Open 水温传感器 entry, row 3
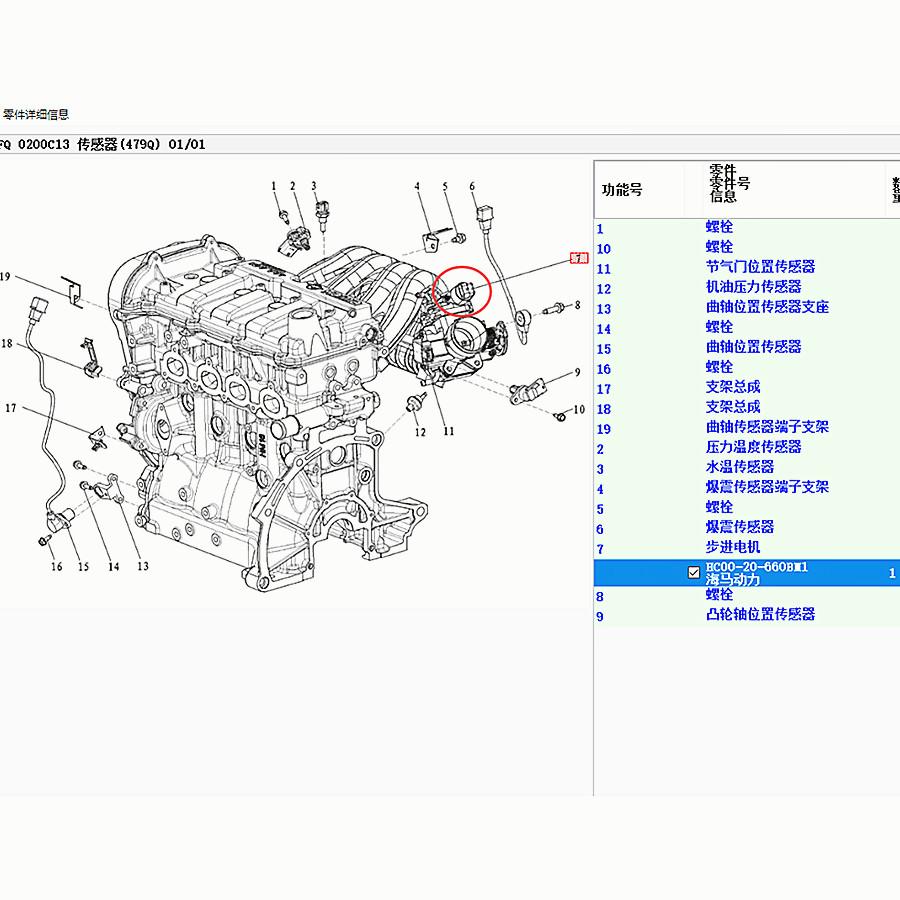 click(747, 468)
